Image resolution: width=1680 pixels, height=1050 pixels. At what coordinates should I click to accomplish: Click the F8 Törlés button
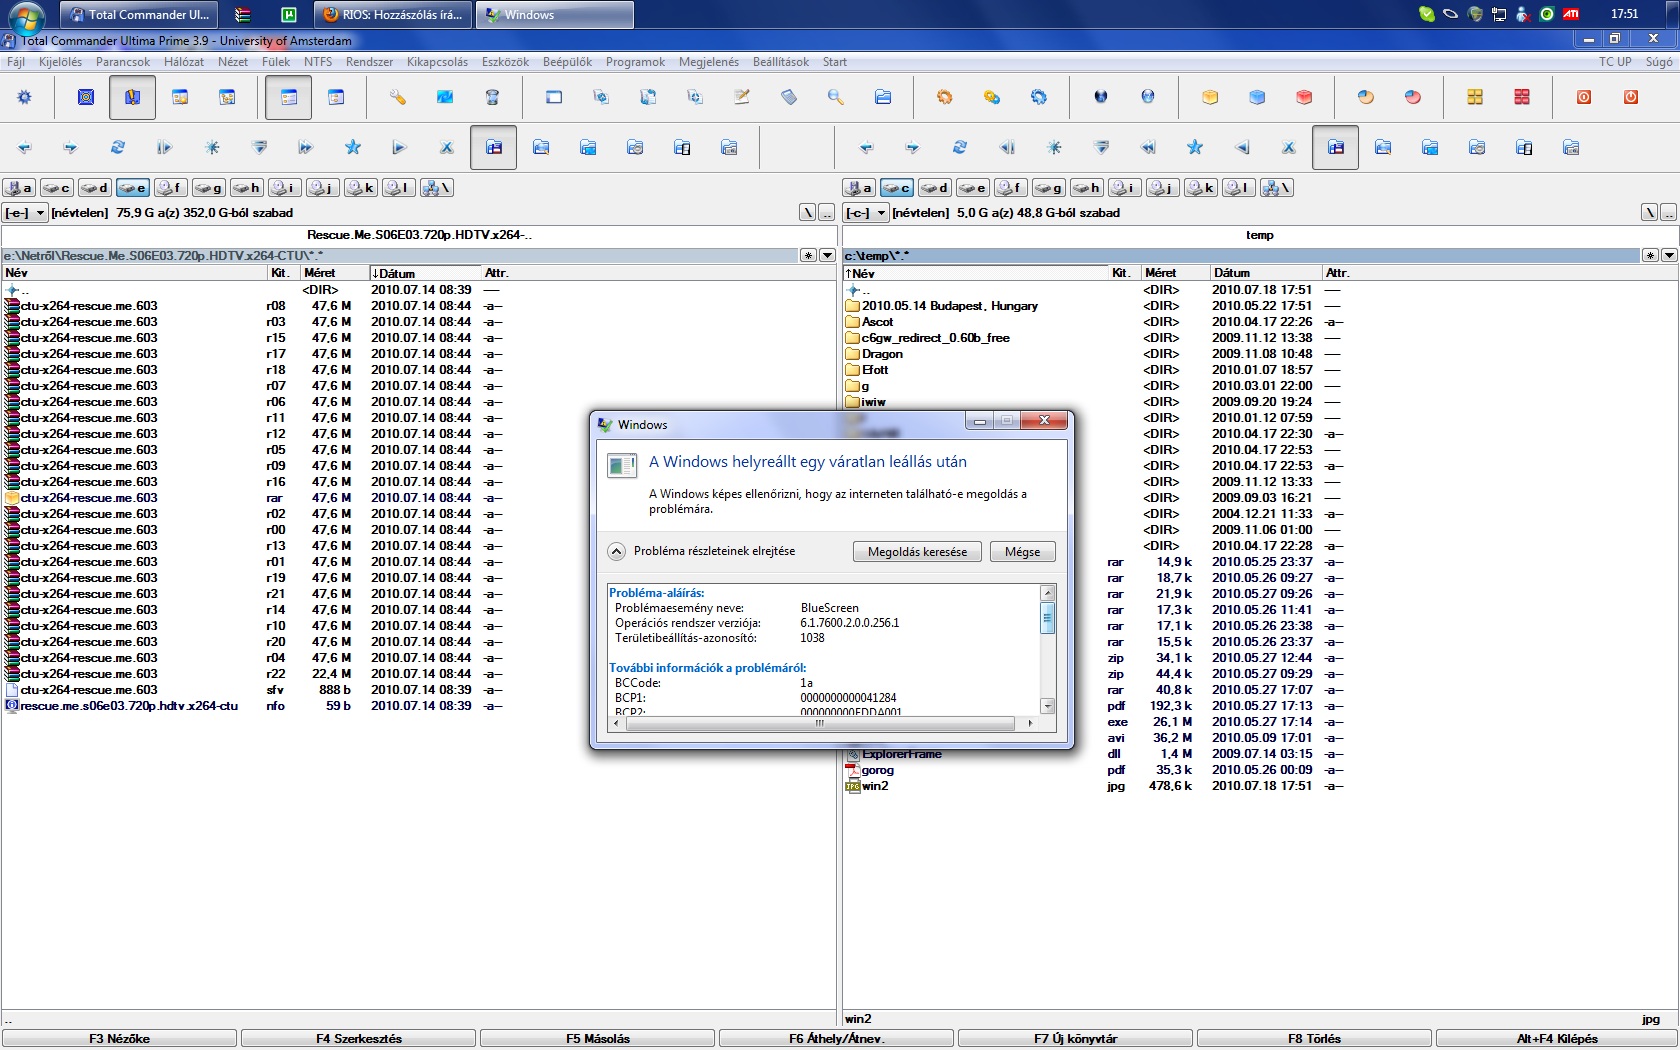[x=1314, y=1039]
